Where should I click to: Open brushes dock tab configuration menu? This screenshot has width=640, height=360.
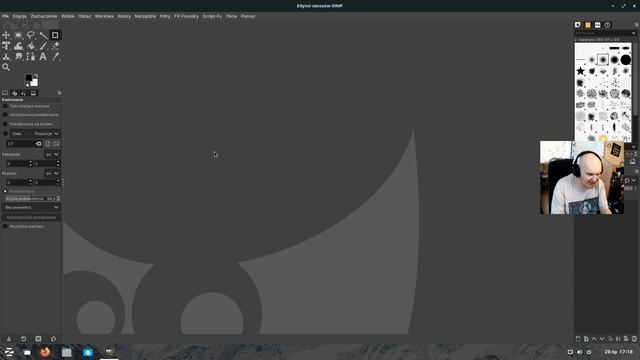pos(637,25)
